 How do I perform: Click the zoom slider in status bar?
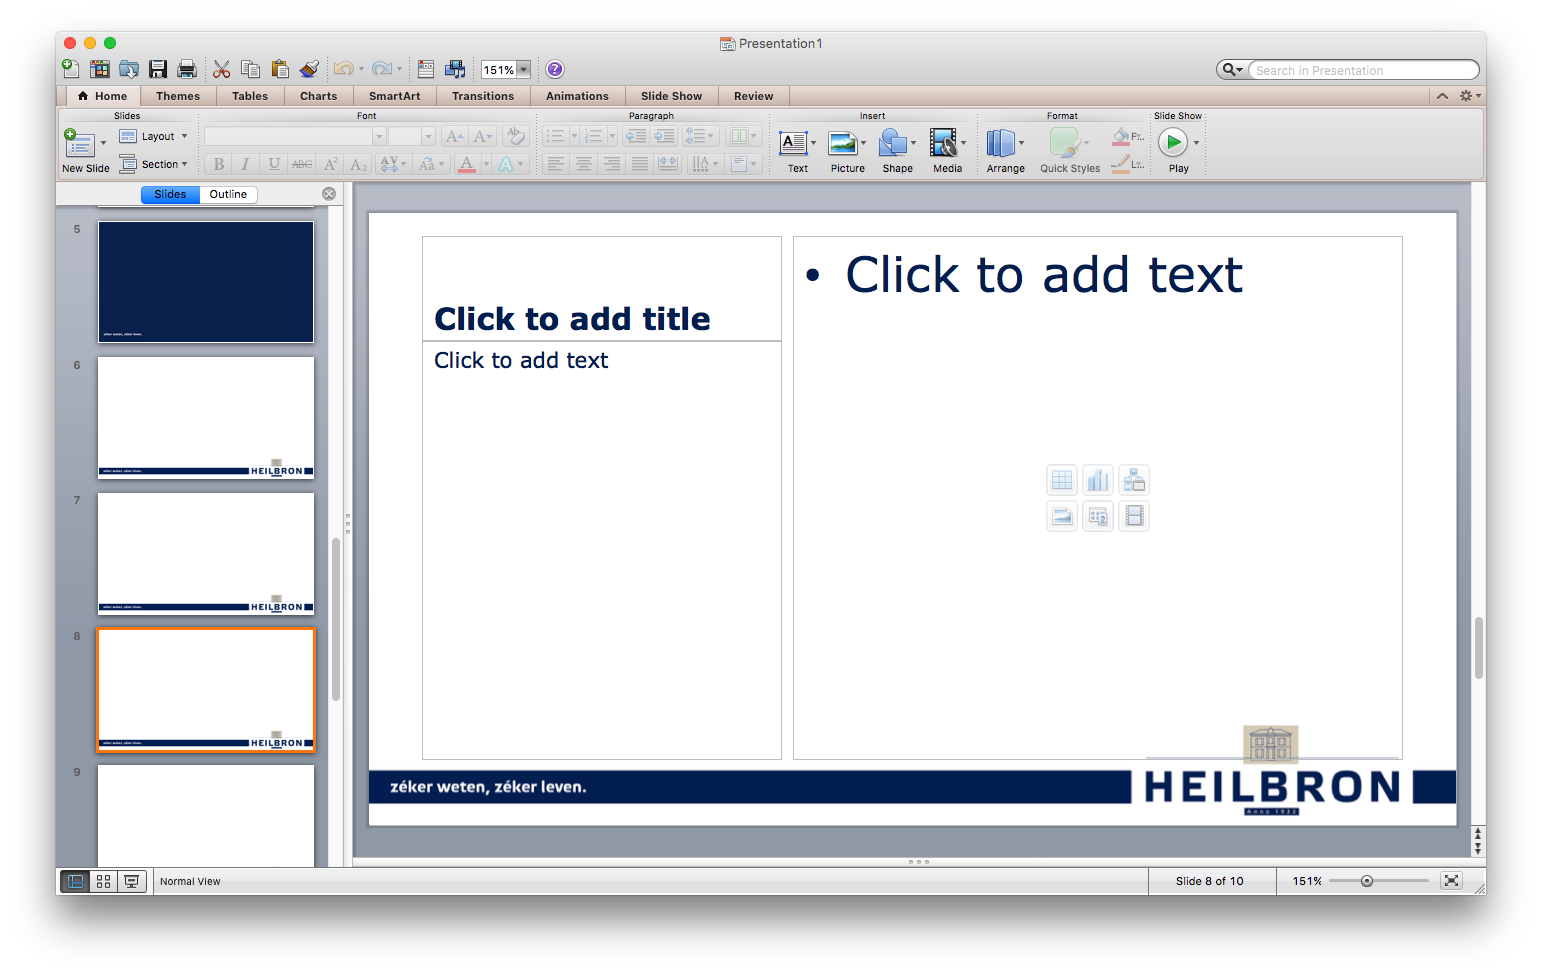point(1367,881)
